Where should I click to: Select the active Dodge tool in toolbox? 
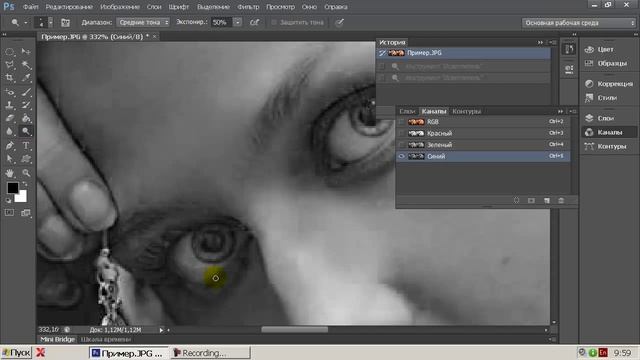[x=26, y=131]
